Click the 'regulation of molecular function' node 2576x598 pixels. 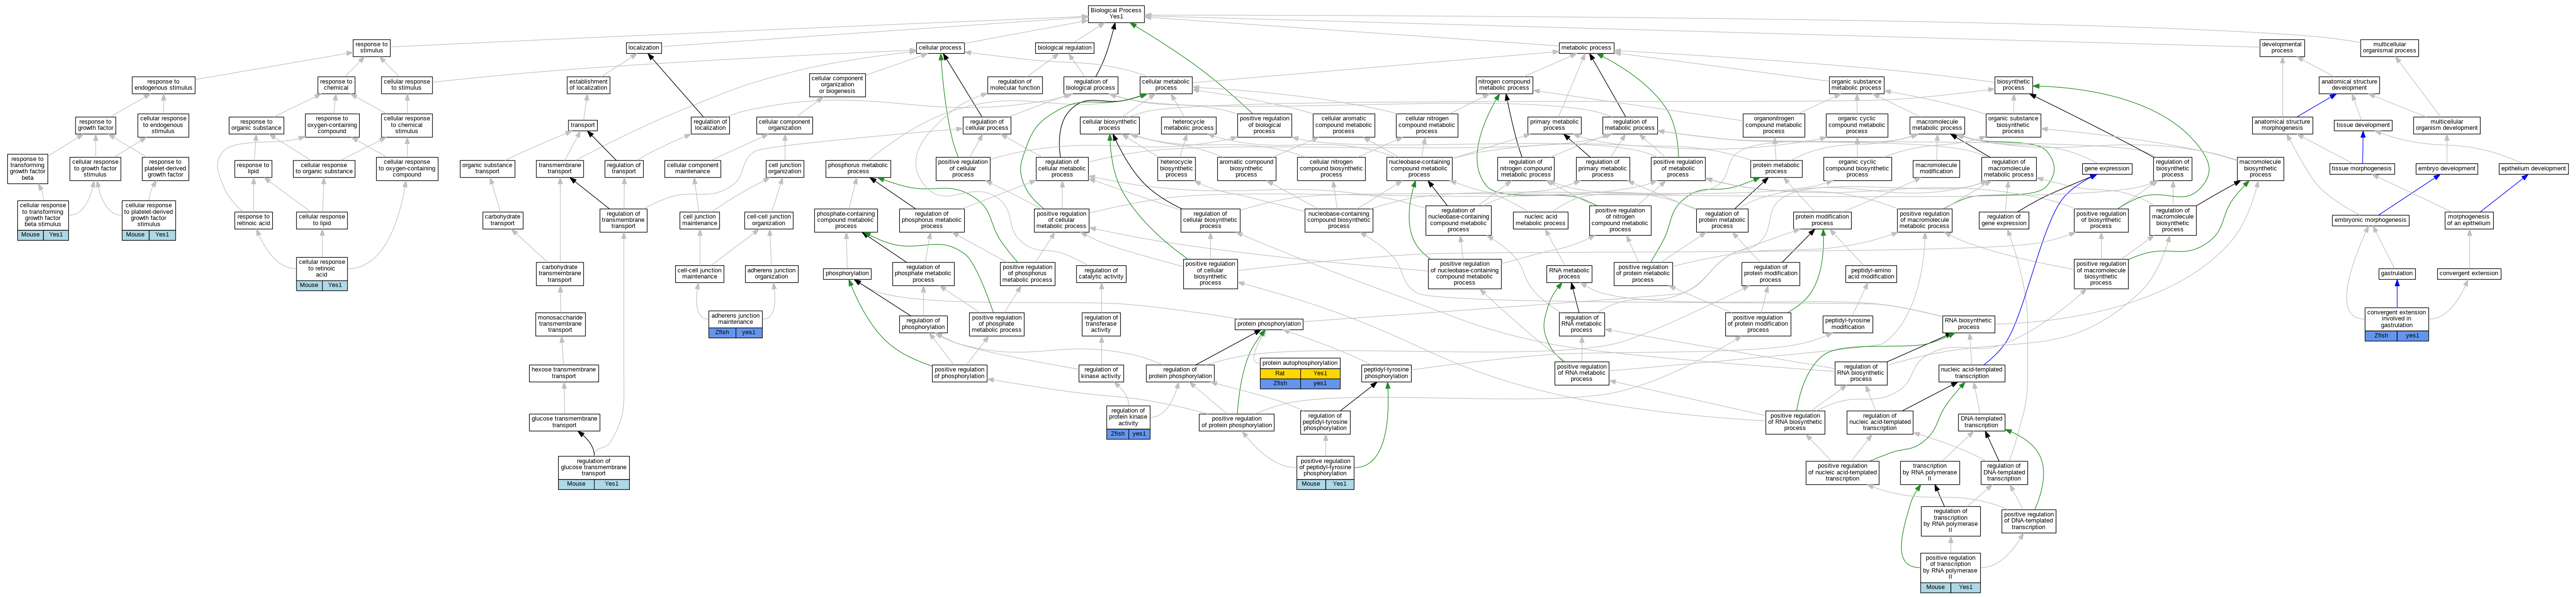(x=1014, y=85)
